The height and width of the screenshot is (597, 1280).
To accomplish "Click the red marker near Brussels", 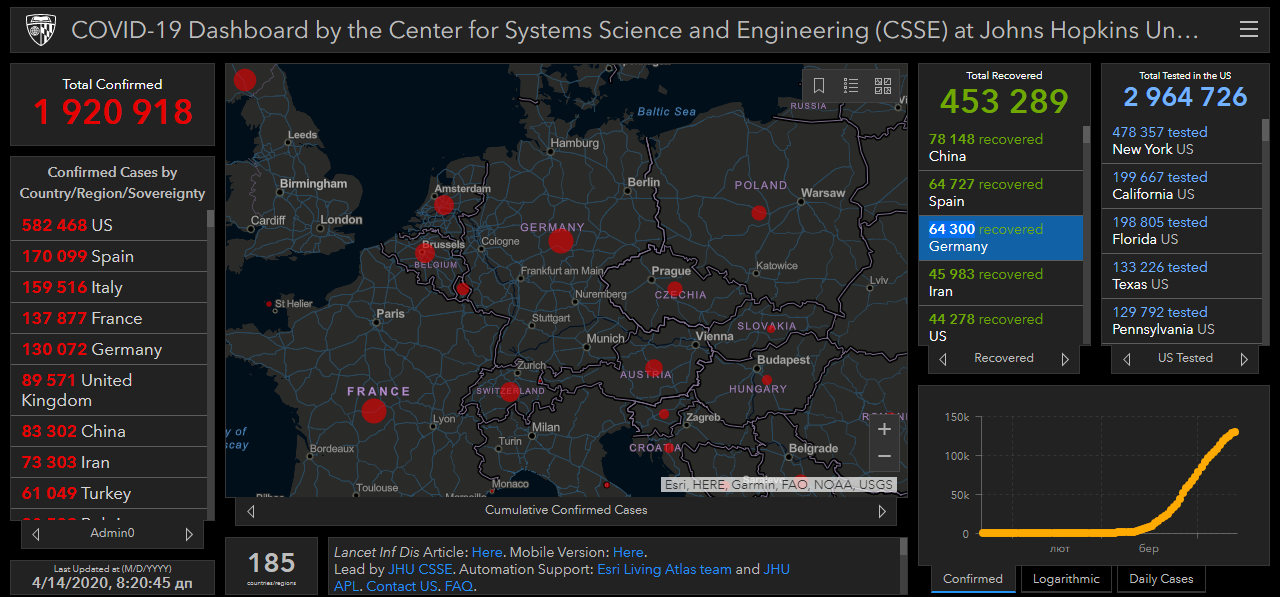I will [425, 253].
